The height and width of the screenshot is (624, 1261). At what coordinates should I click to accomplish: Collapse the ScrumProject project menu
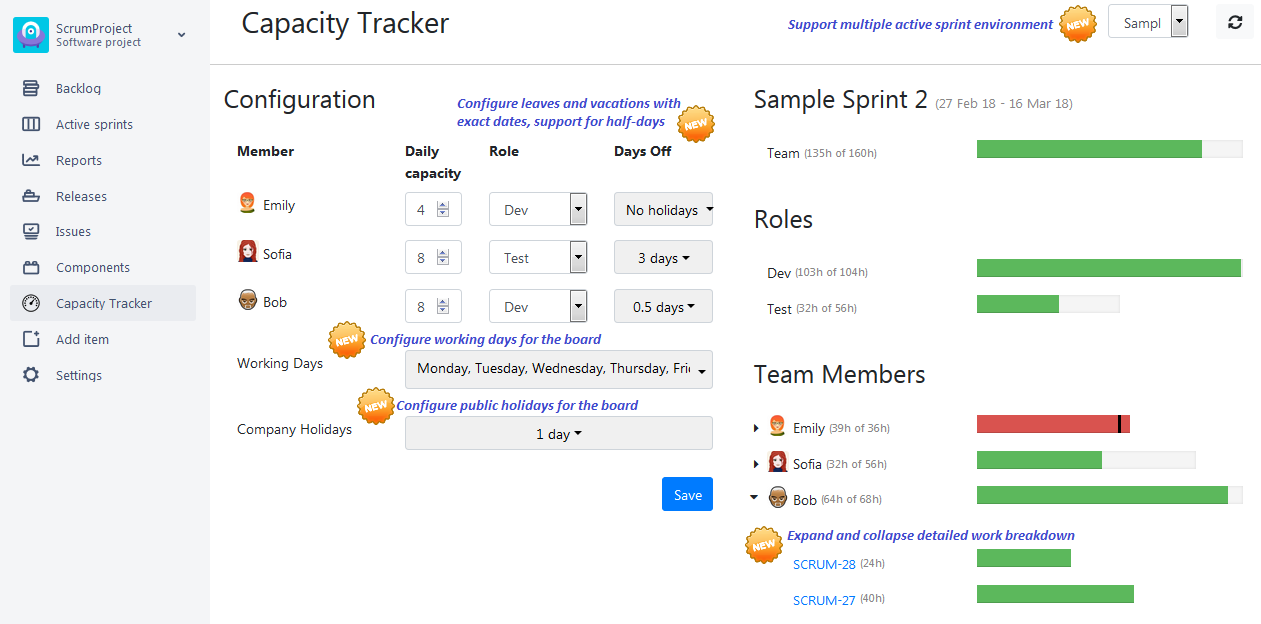coord(181,33)
